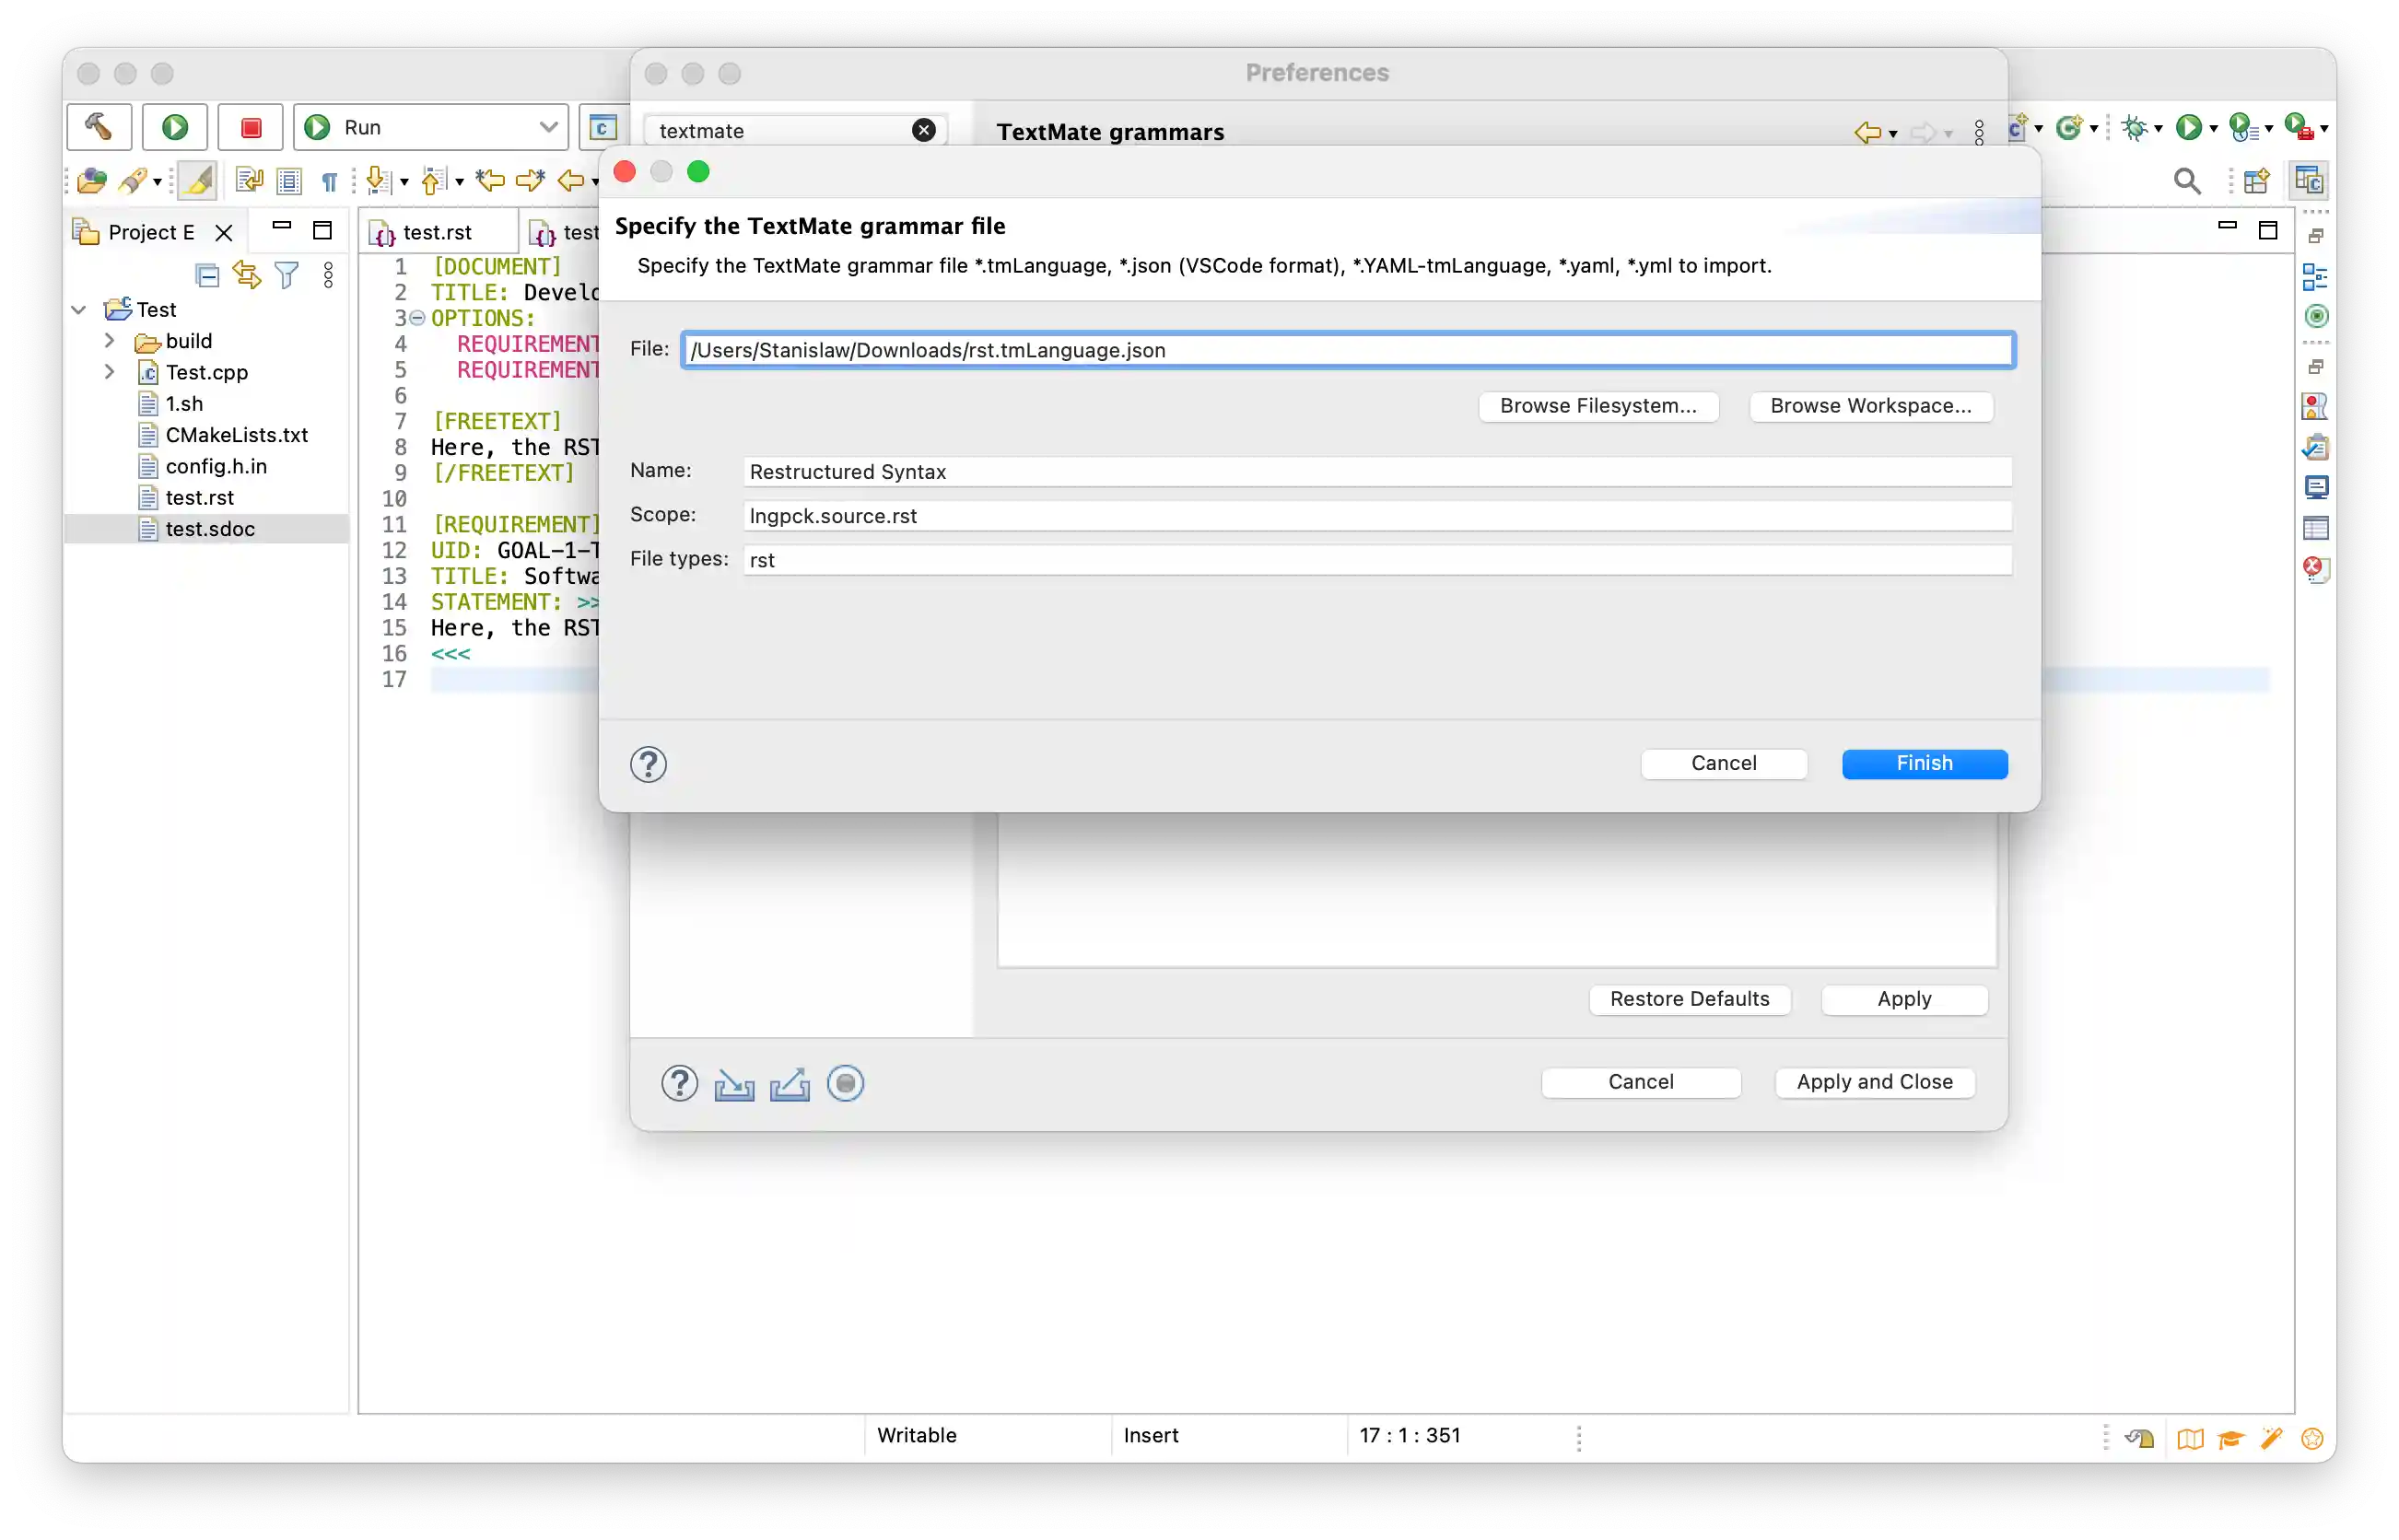The width and height of the screenshot is (2399, 1540).
Task: Click the grammar File path input field
Action: 1346,351
